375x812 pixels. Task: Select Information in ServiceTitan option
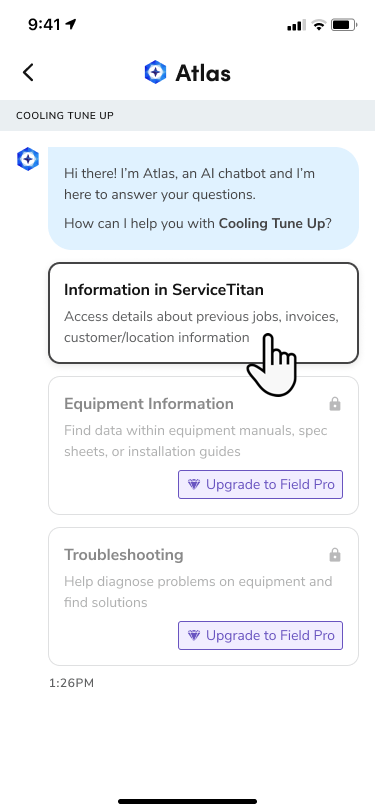point(203,313)
